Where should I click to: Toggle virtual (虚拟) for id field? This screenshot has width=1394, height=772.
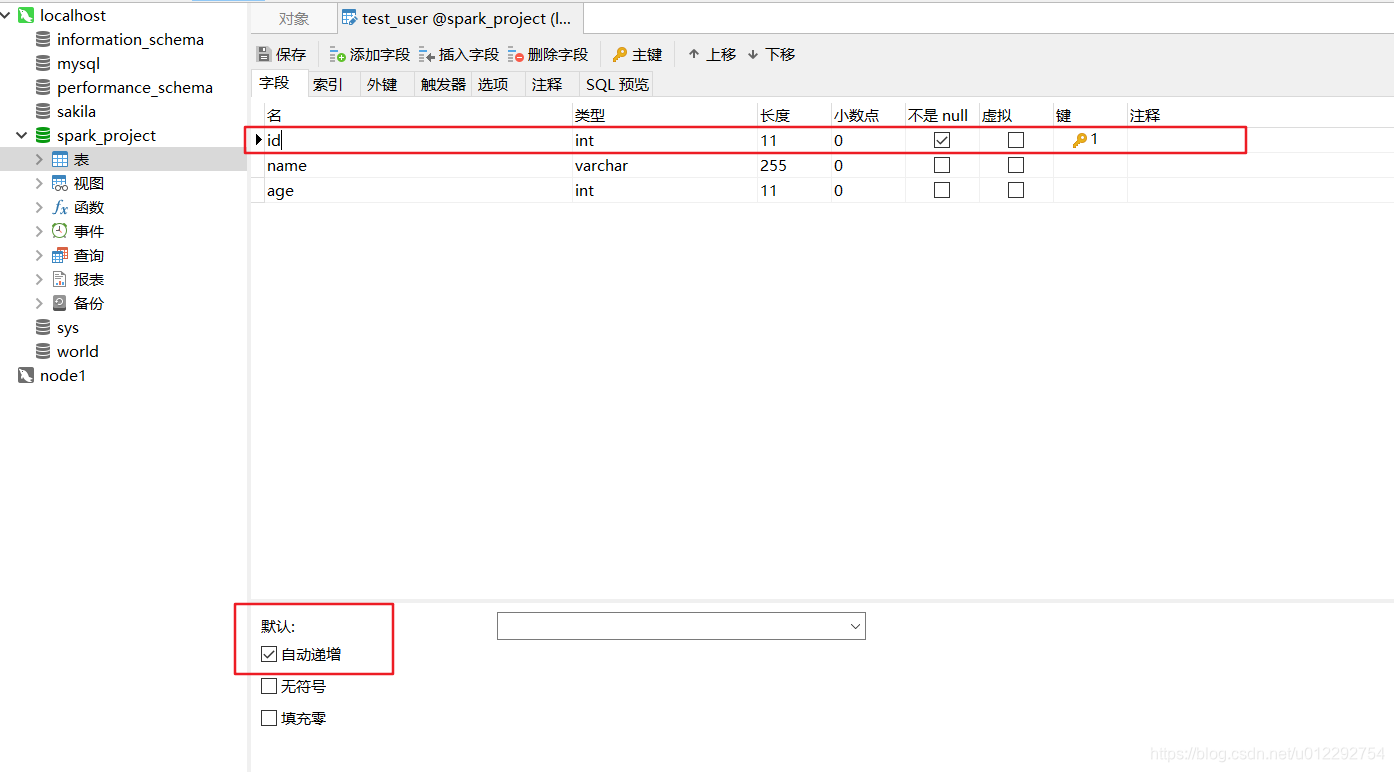[1016, 140]
